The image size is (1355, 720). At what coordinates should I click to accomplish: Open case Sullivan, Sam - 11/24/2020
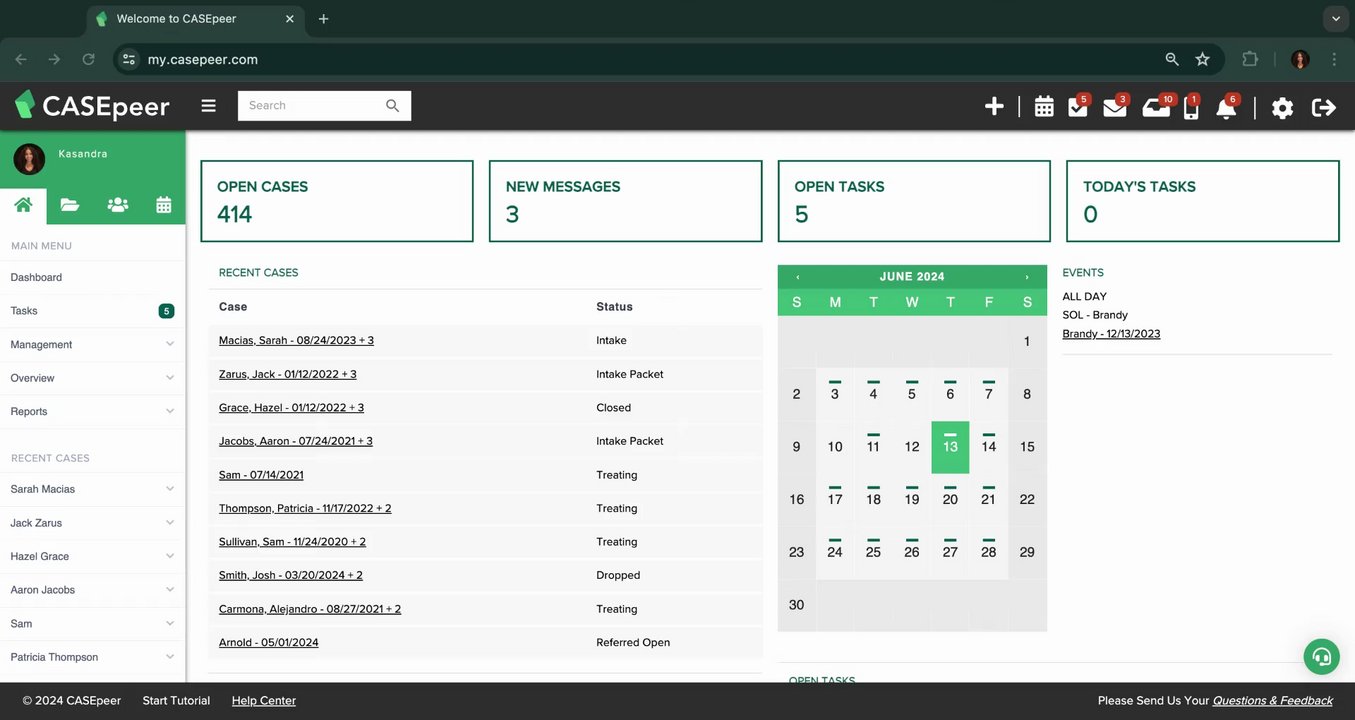[x=292, y=542]
